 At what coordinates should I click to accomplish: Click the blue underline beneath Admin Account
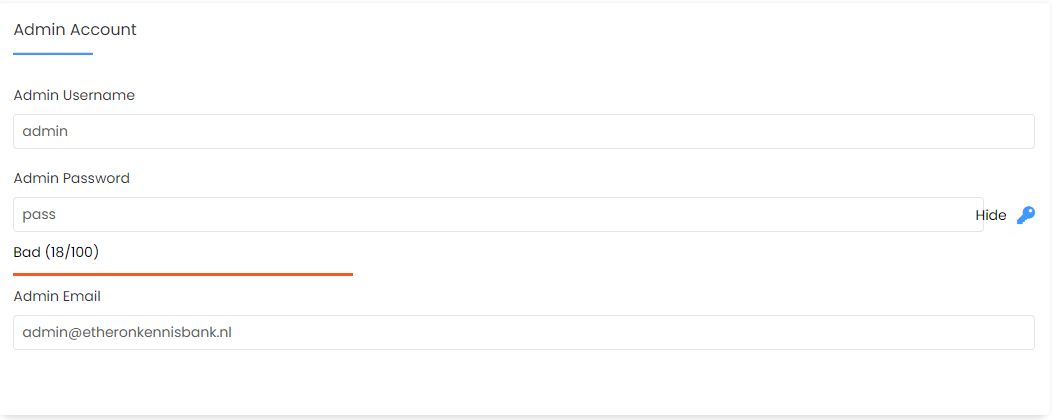coord(53,53)
